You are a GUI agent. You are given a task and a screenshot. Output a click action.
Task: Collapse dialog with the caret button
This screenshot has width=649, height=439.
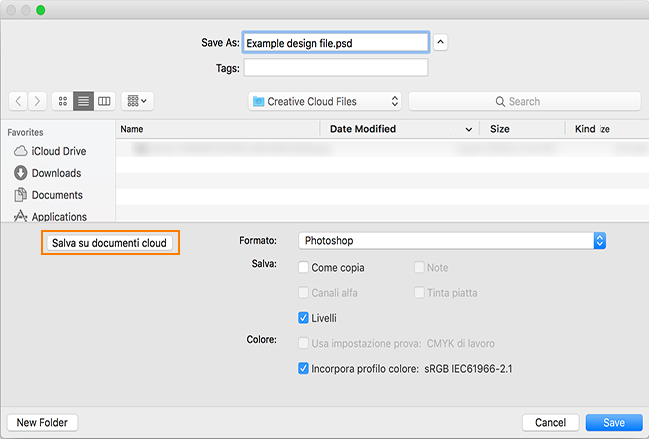click(440, 42)
